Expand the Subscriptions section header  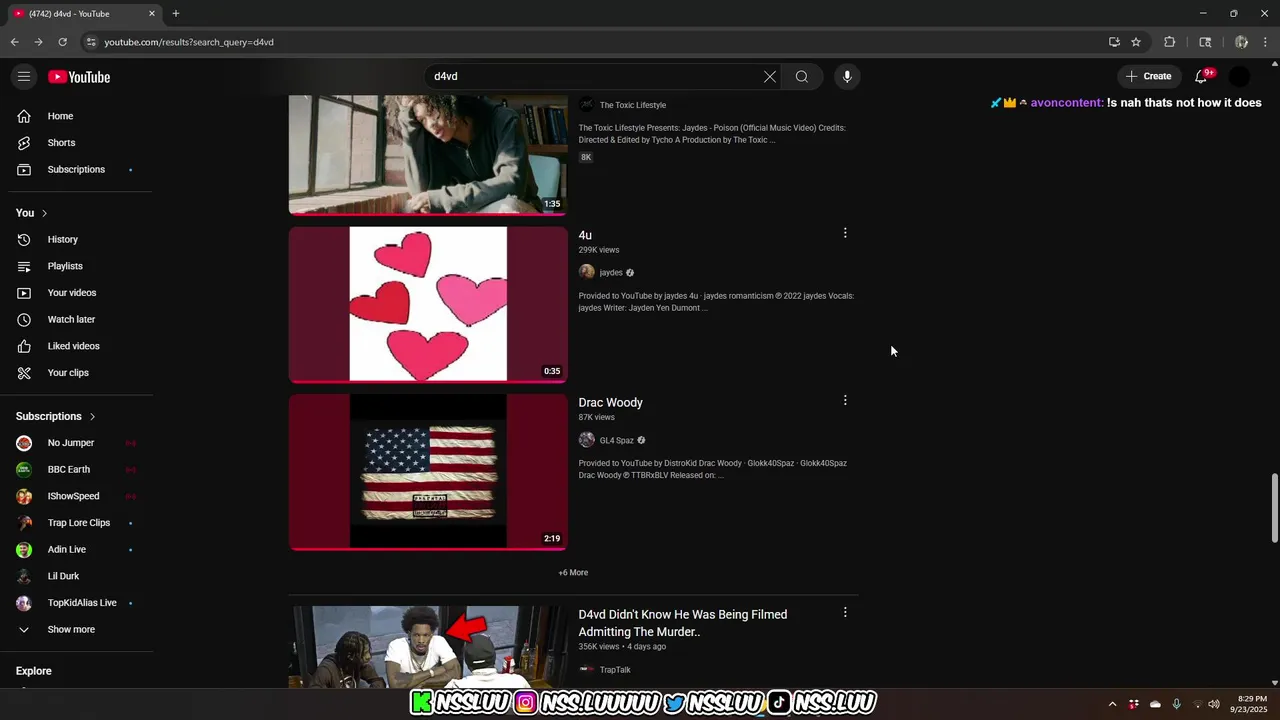coord(56,416)
